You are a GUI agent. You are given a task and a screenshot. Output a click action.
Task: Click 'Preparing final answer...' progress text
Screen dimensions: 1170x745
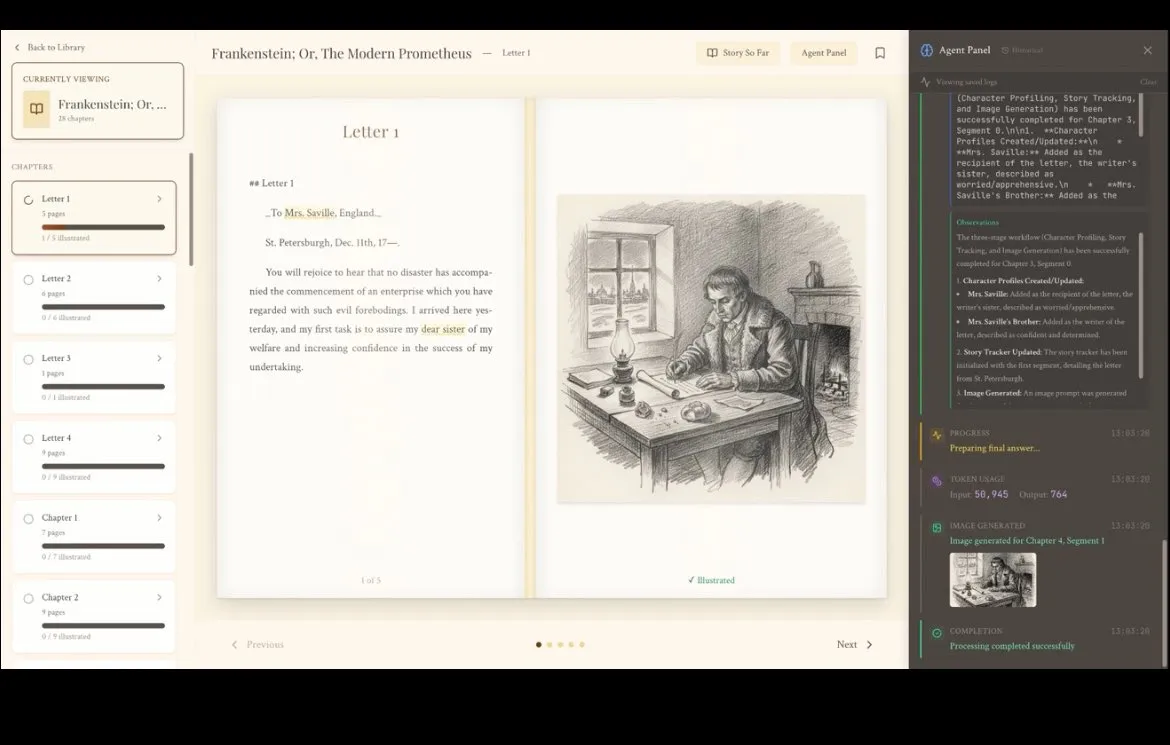(x=994, y=449)
